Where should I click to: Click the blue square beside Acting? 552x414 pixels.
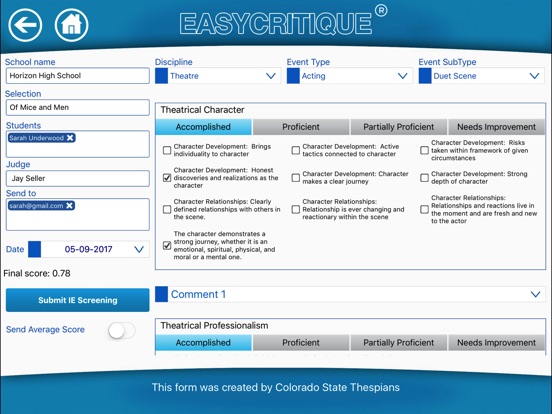click(293, 76)
